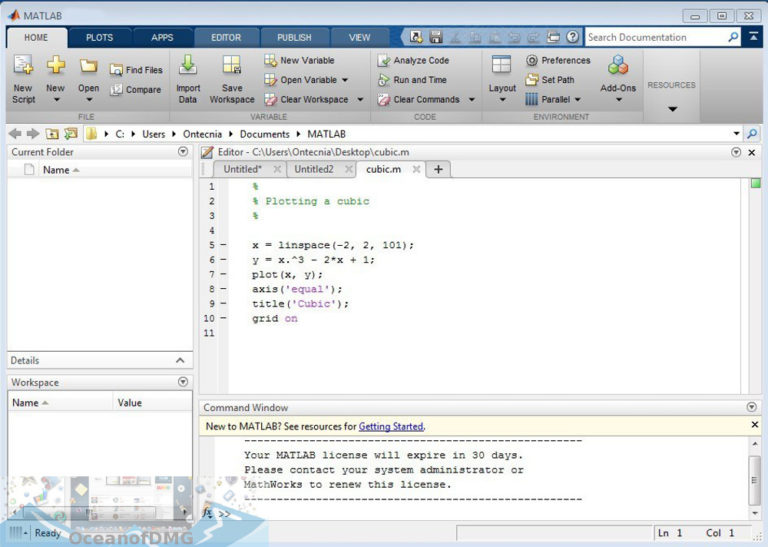
Task: Click Run and Time
Action: coord(412,80)
